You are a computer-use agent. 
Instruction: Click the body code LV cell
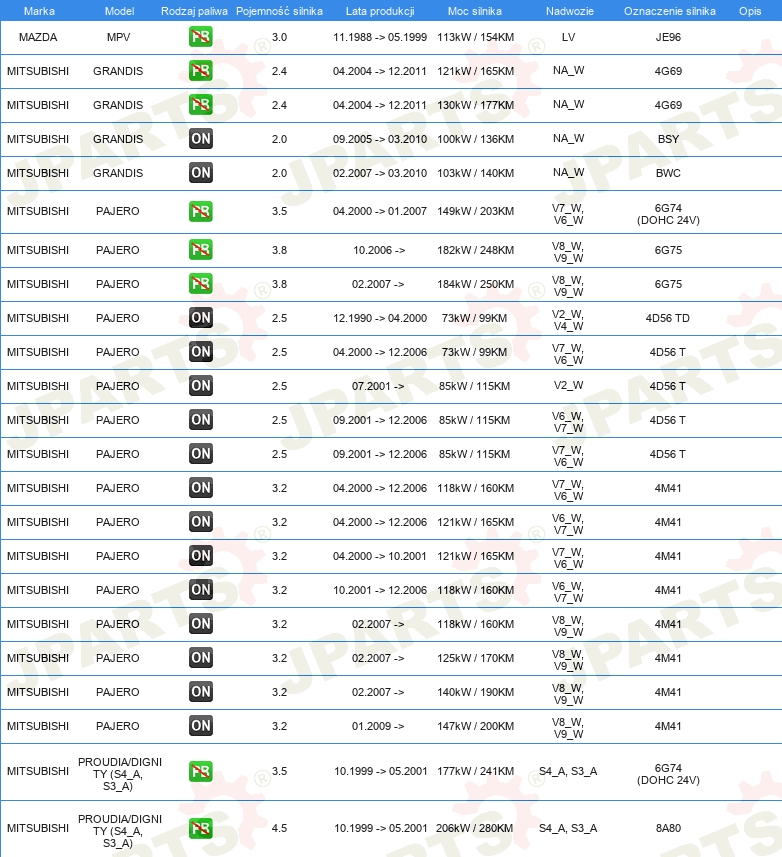[x=568, y=37]
